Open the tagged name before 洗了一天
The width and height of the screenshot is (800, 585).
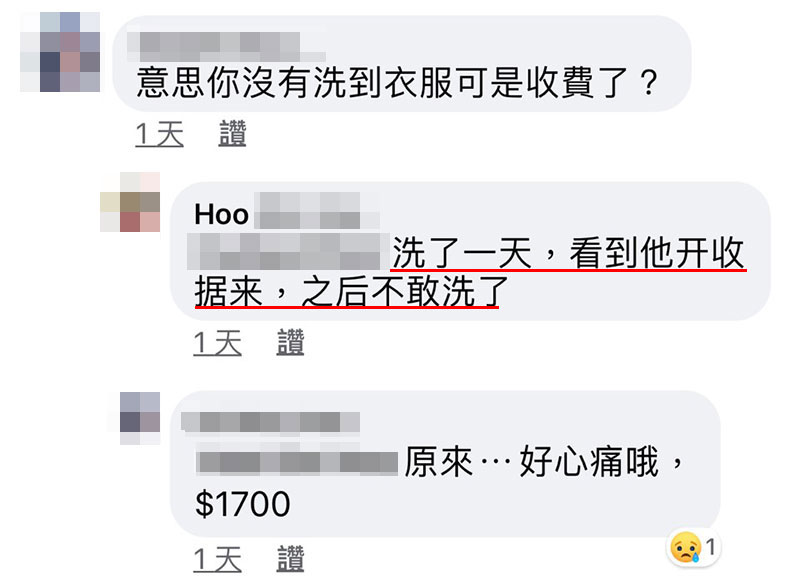(x=289, y=251)
